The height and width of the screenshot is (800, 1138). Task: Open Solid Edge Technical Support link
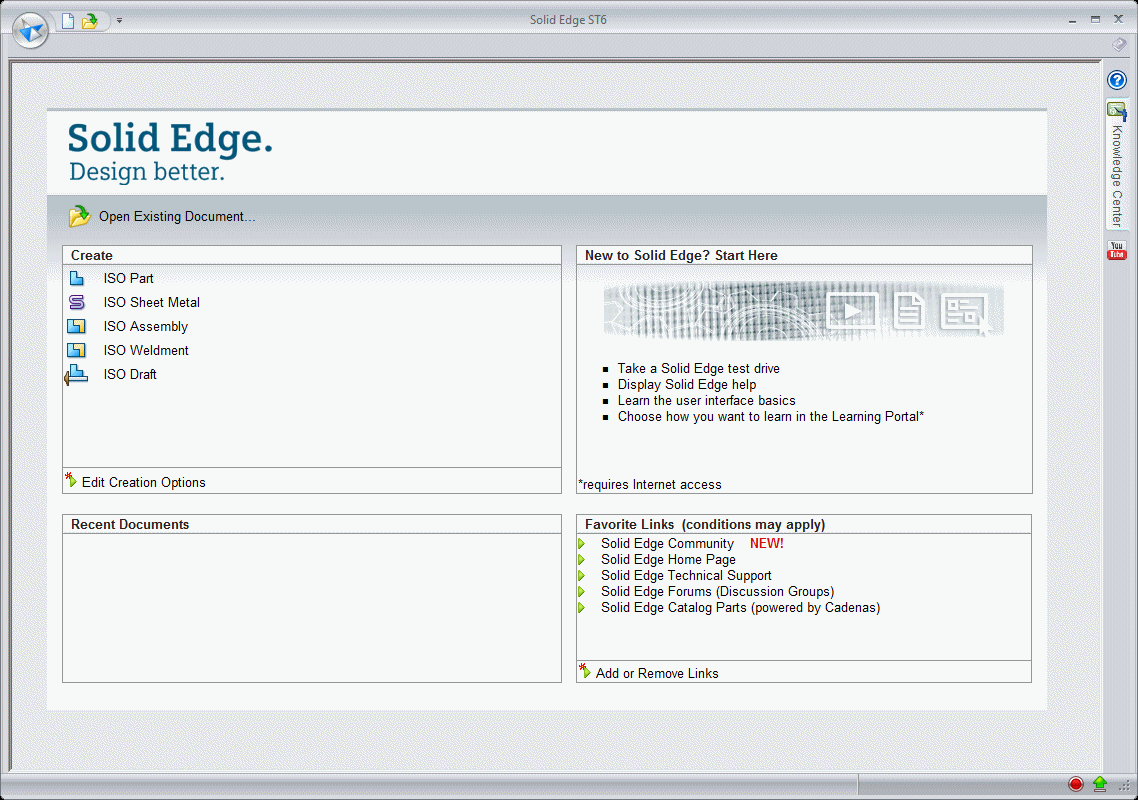(x=686, y=575)
